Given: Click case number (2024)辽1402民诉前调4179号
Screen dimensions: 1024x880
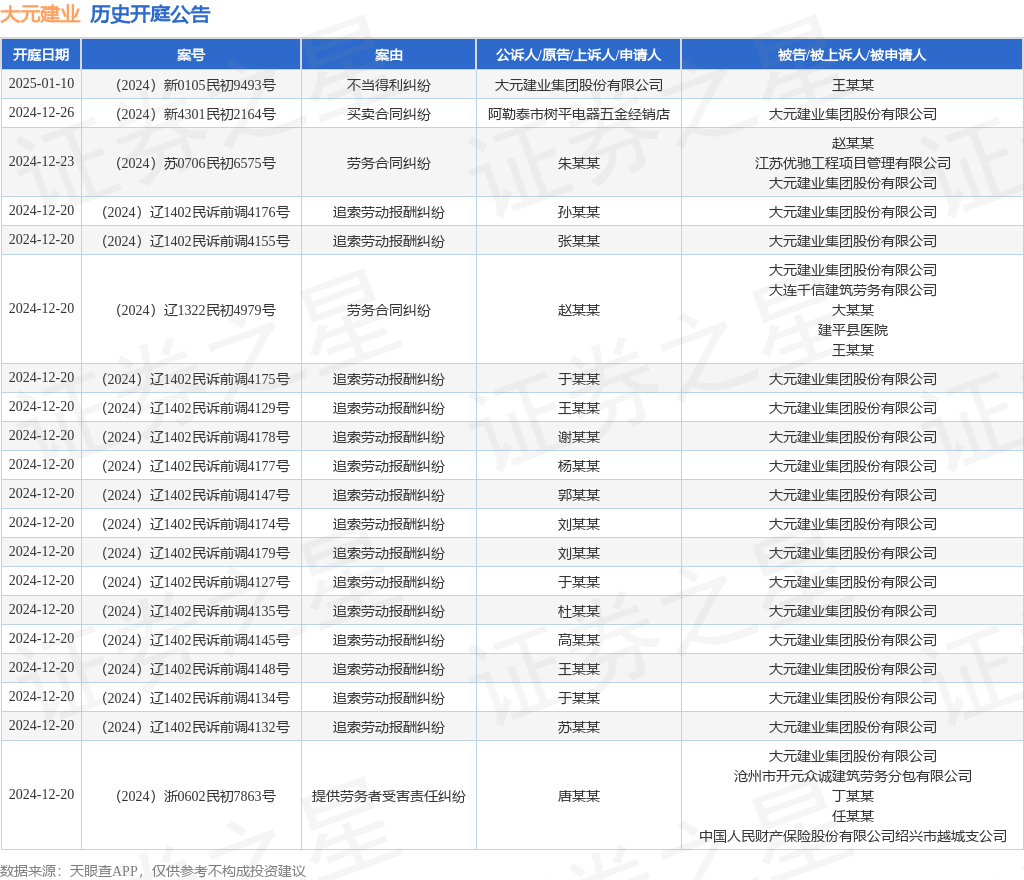Looking at the screenshot, I should 195,553.
